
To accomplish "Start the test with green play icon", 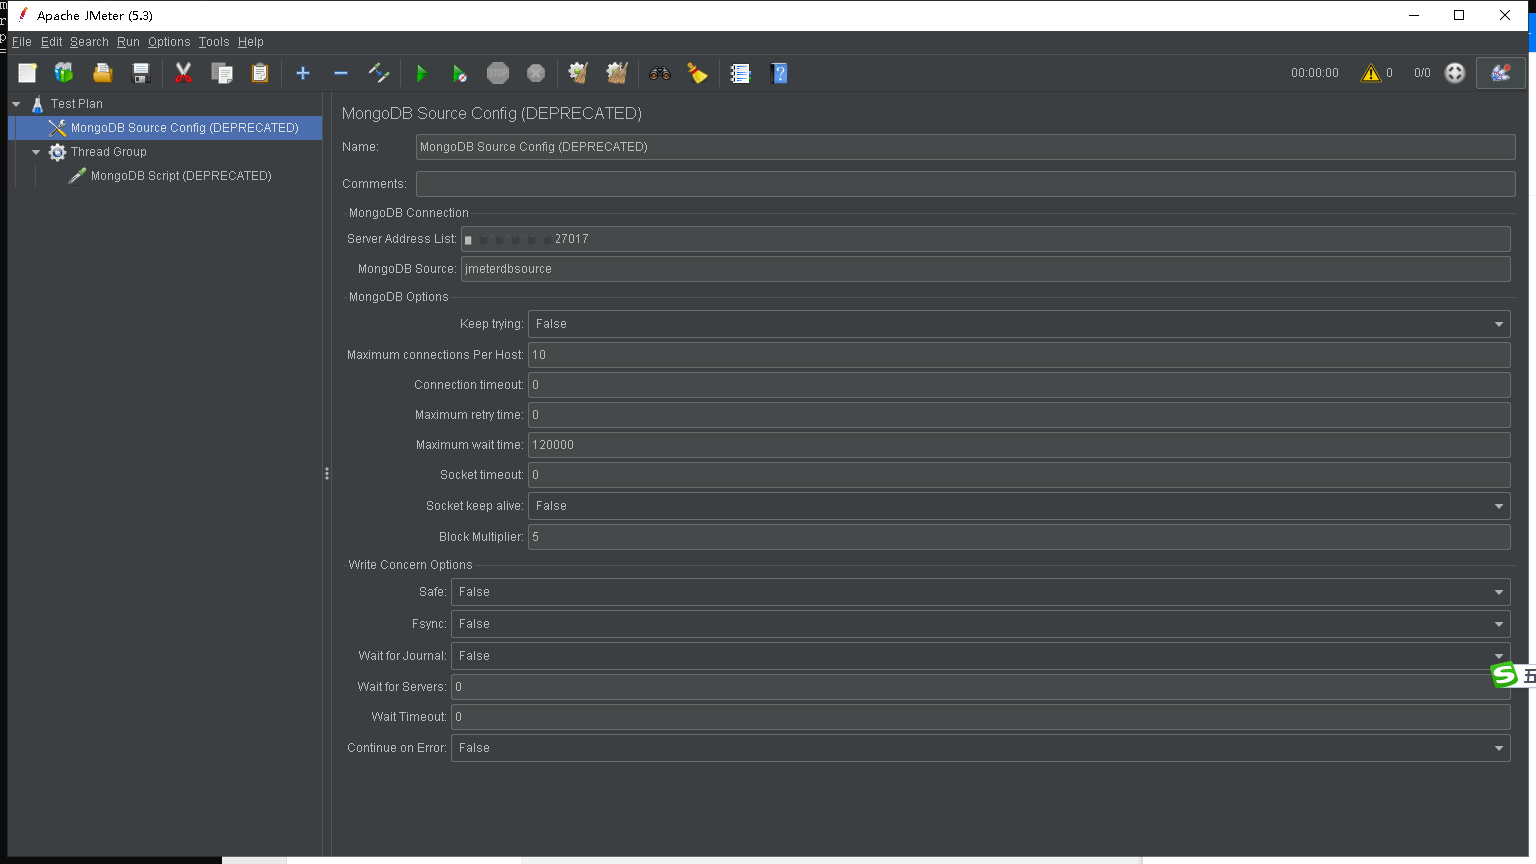I will (421, 73).
